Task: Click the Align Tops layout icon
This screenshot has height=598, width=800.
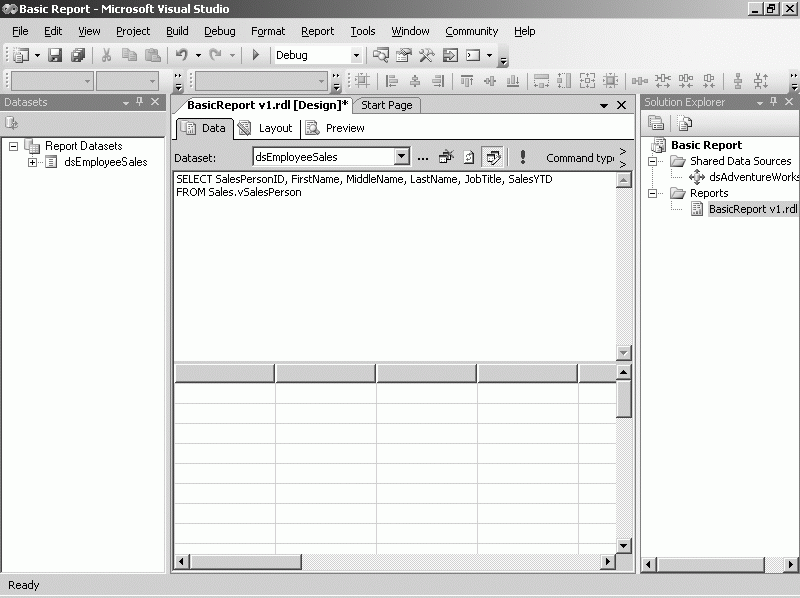Action: click(x=467, y=81)
